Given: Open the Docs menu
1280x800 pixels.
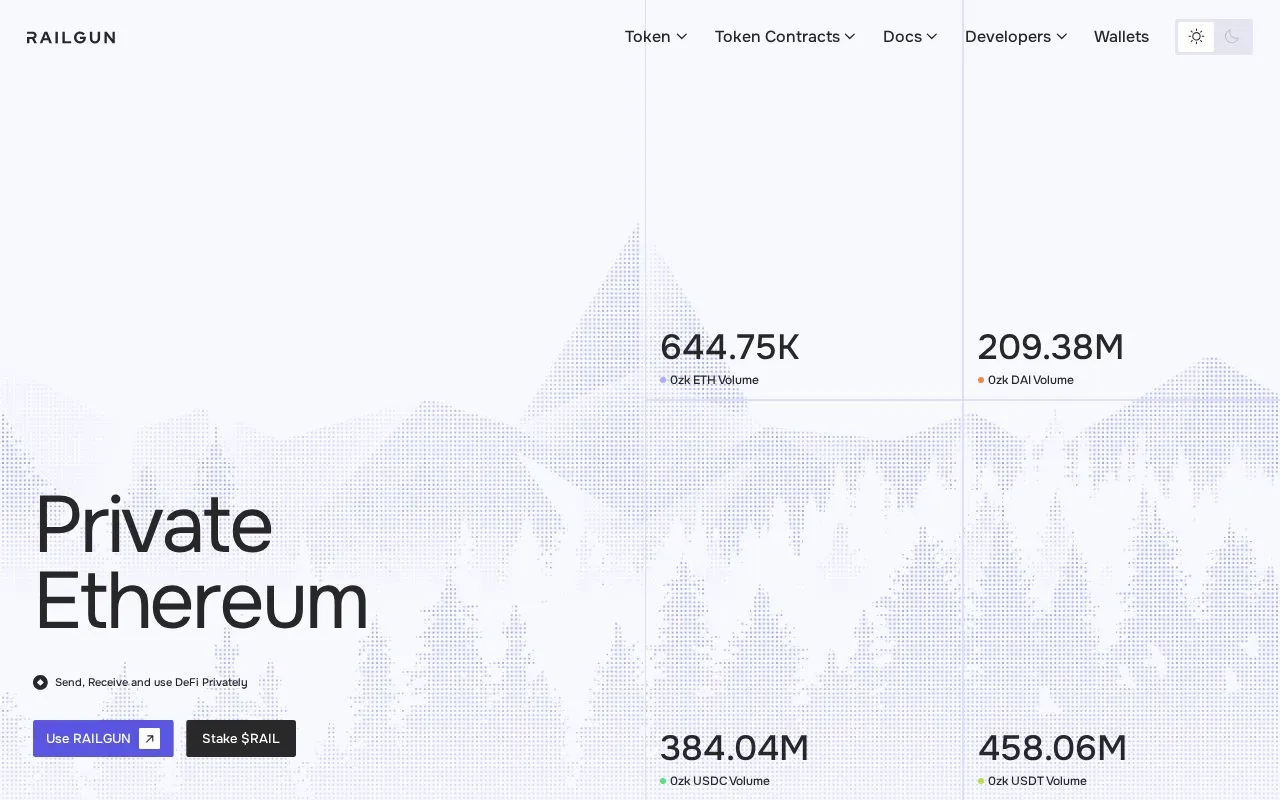Looking at the screenshot, I should point(910,37).
